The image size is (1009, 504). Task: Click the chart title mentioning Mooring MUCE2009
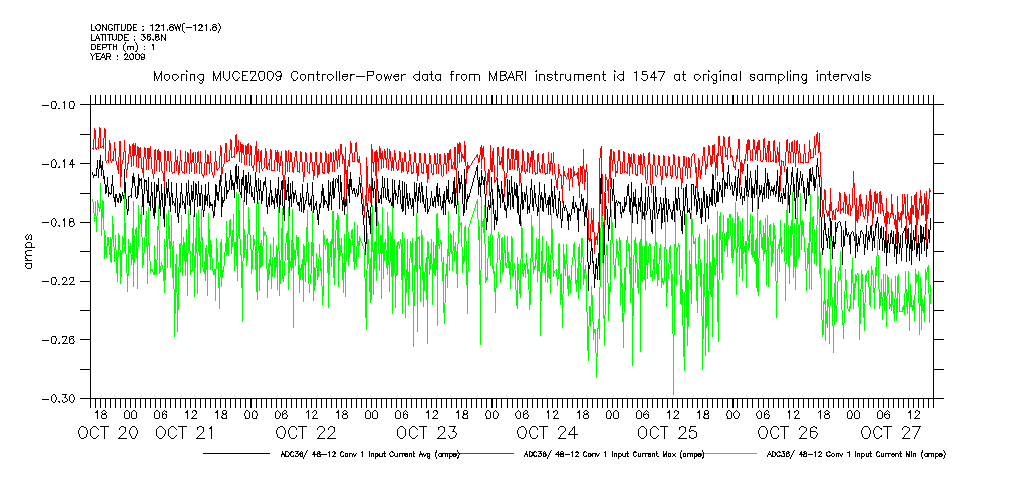coord(510,76)
